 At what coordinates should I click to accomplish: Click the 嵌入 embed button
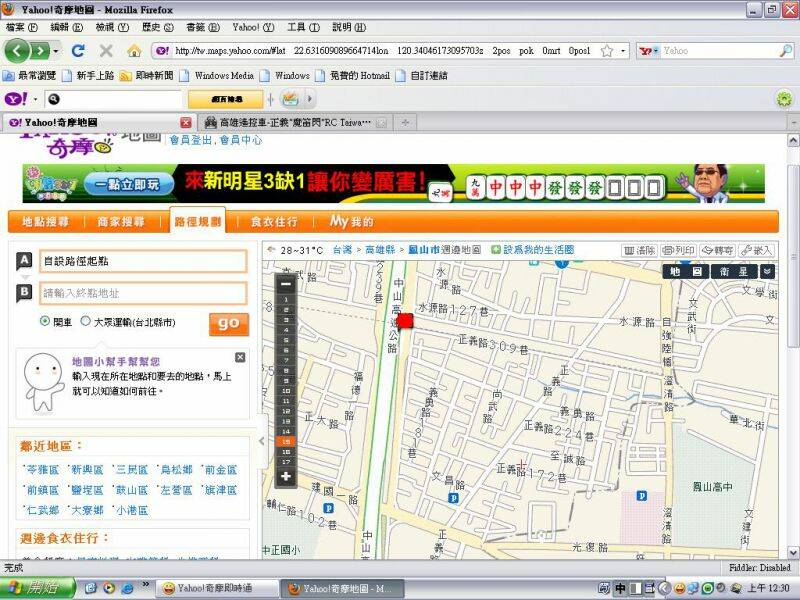click(x=756, y=250)
